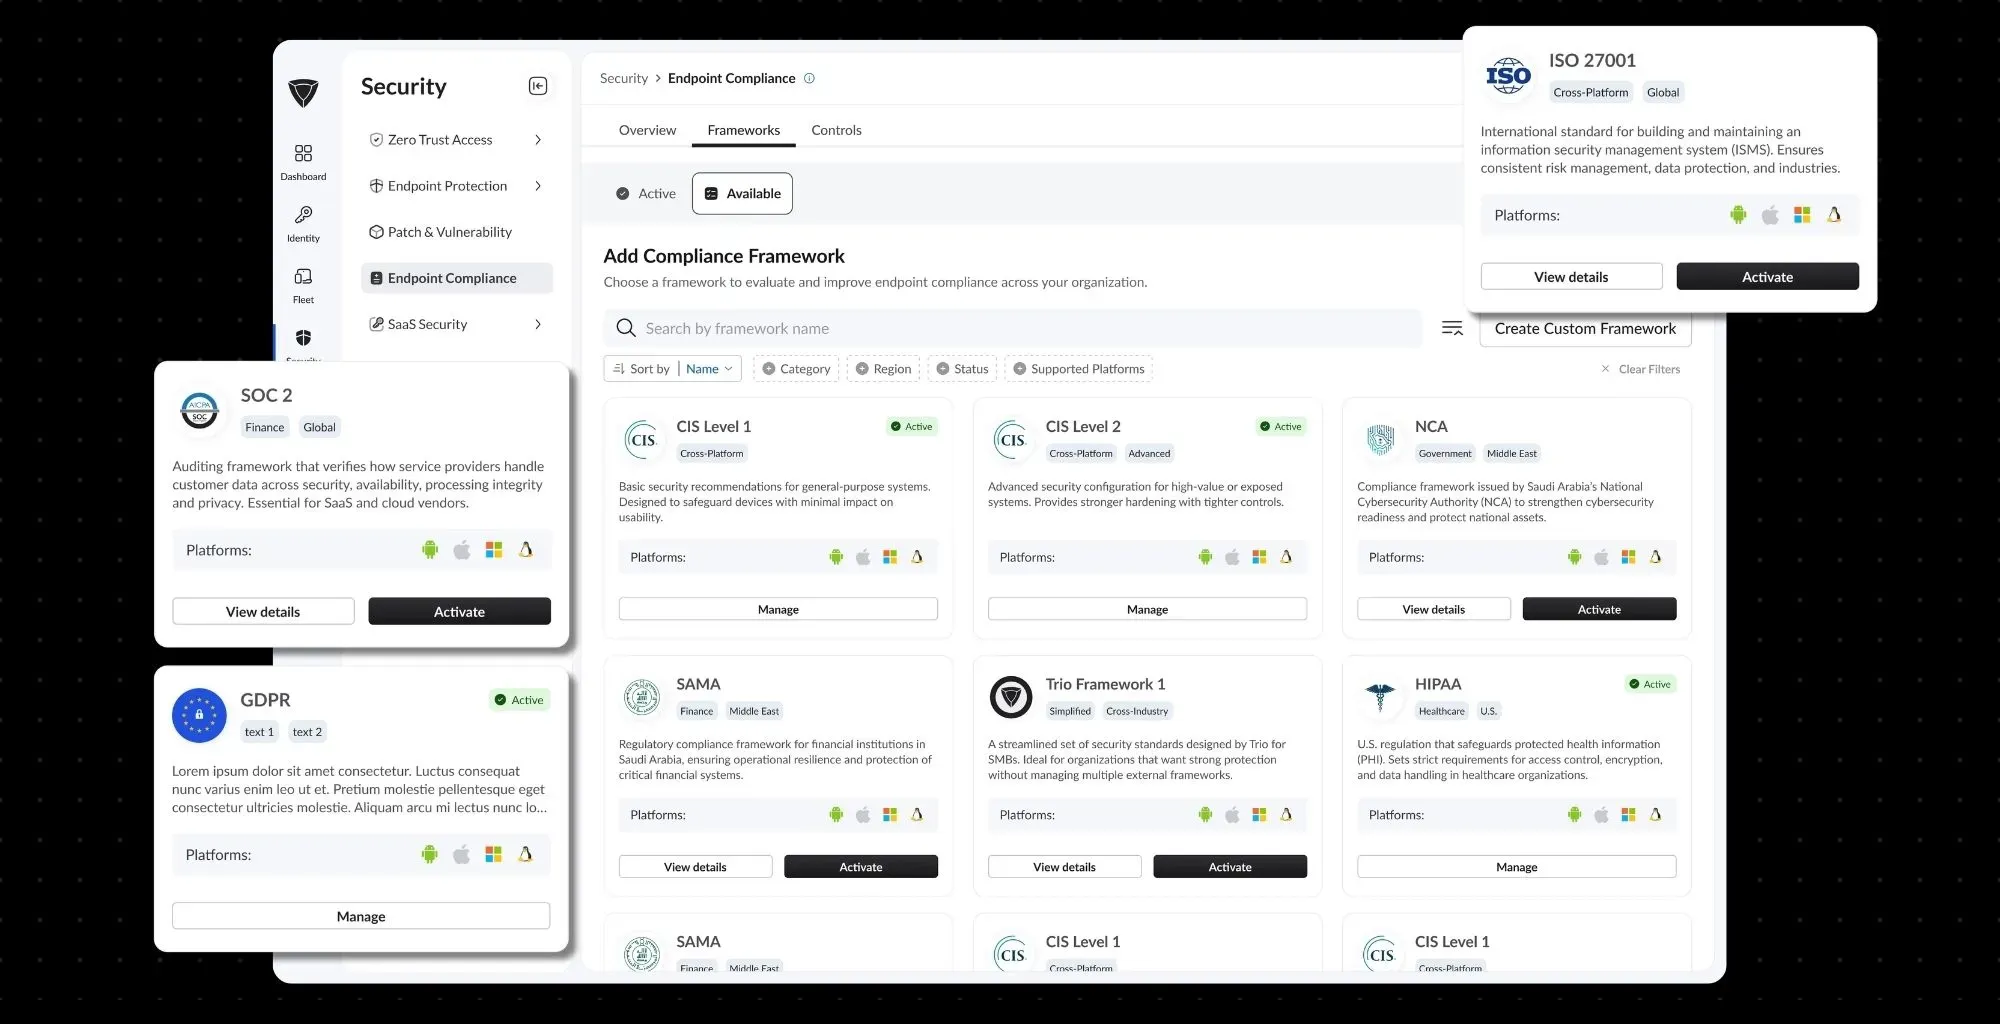This screenshot has height=1024, width=2000.
Task: Click the search magnifier icon
Action: coord(626,328)
